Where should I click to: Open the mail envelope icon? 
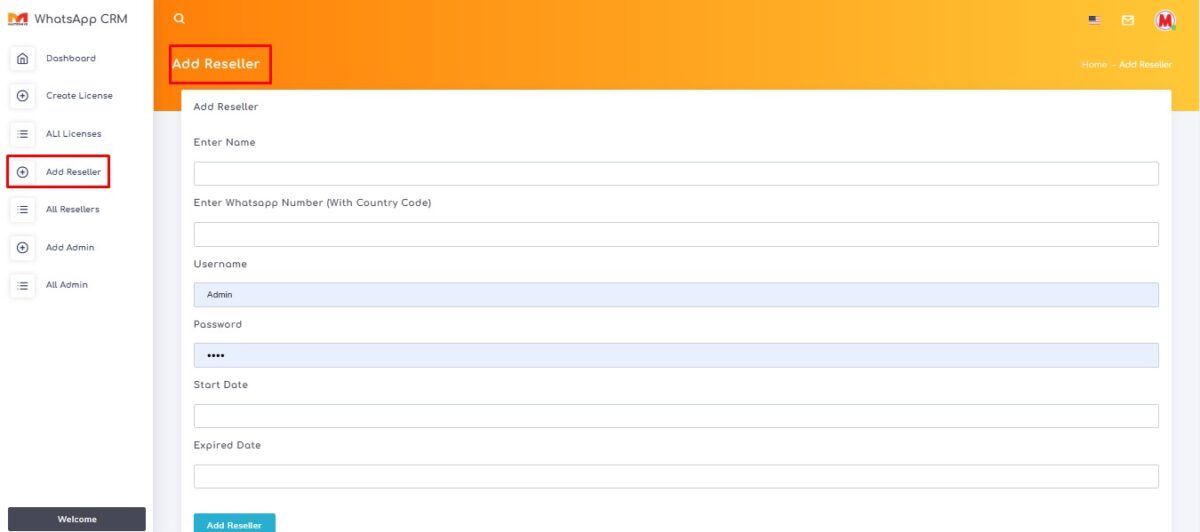tap(1128, 20)
